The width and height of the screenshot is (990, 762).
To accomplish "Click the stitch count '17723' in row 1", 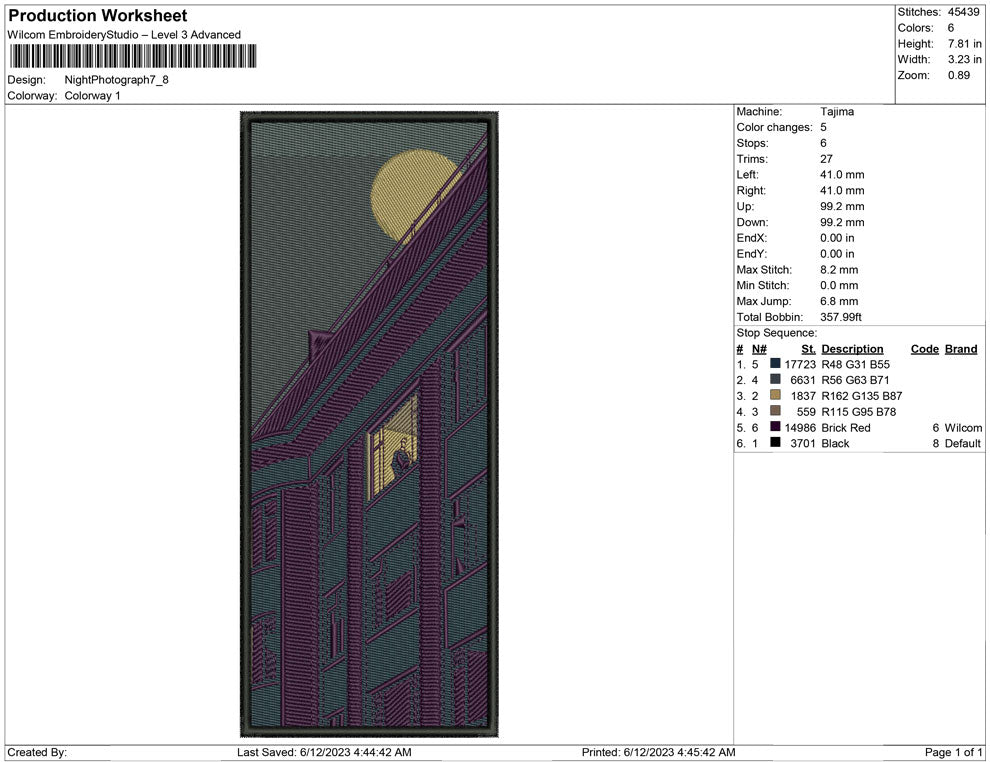I will point(801,364).
